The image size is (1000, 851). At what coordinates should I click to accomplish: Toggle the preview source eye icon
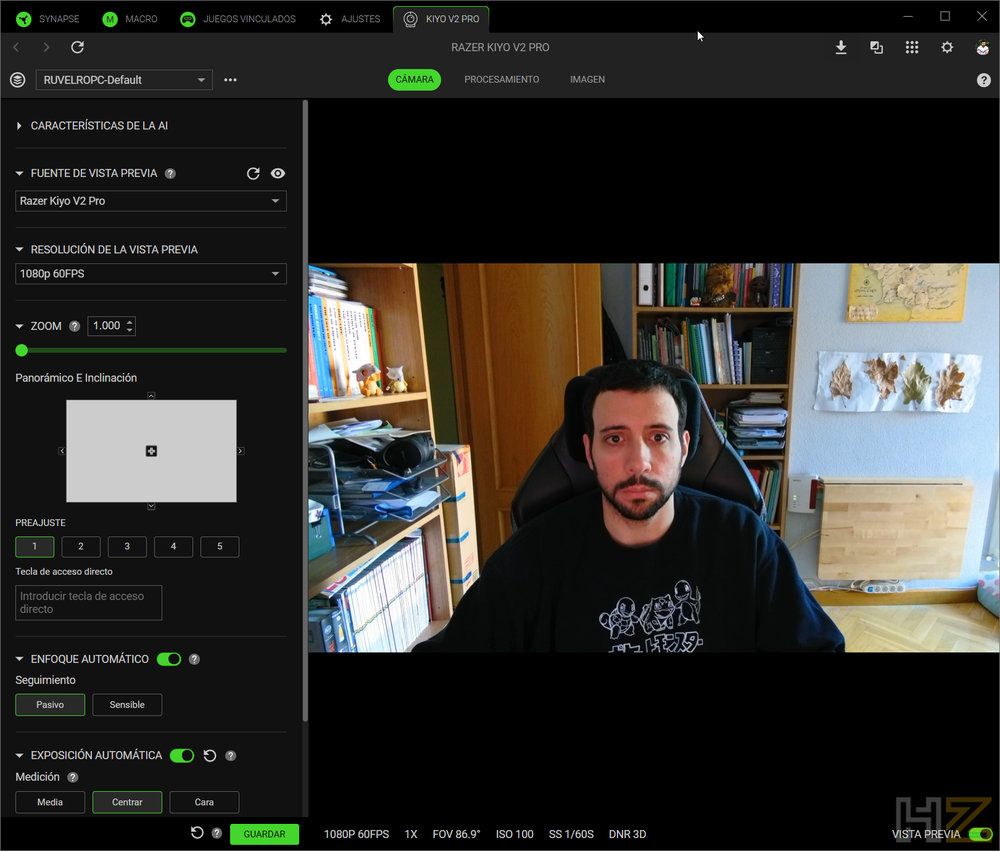[x=278, y=174]
